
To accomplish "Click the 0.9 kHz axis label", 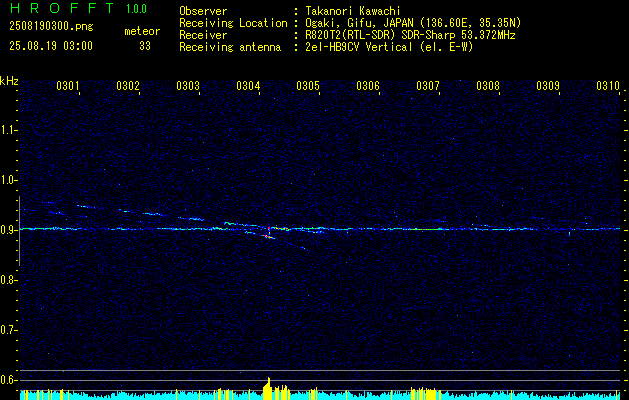I will [8, 230].
